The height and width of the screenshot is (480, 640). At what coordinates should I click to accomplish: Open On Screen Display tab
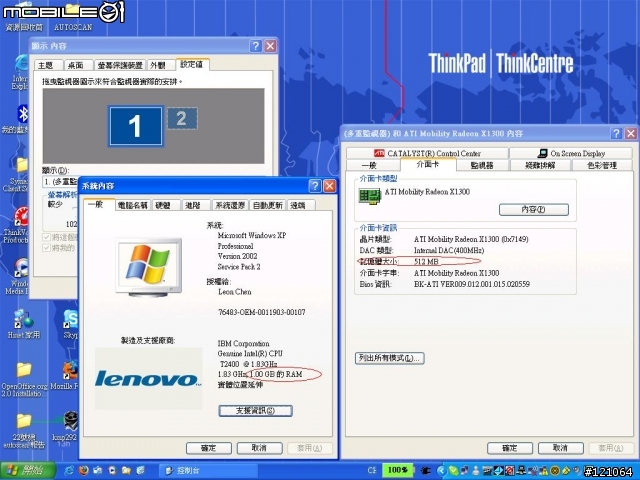point(571,153)
